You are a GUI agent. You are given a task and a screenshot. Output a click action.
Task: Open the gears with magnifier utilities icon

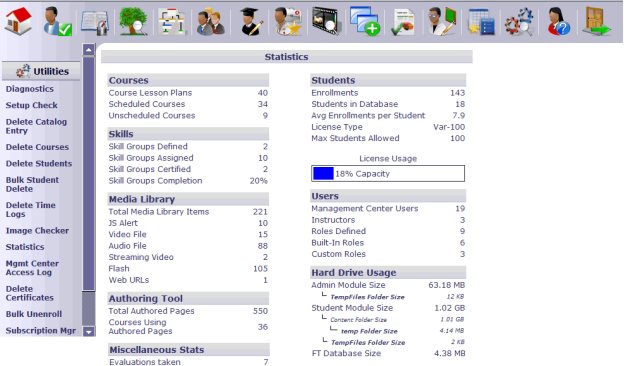pyautogui.click(x=519, y=22)
